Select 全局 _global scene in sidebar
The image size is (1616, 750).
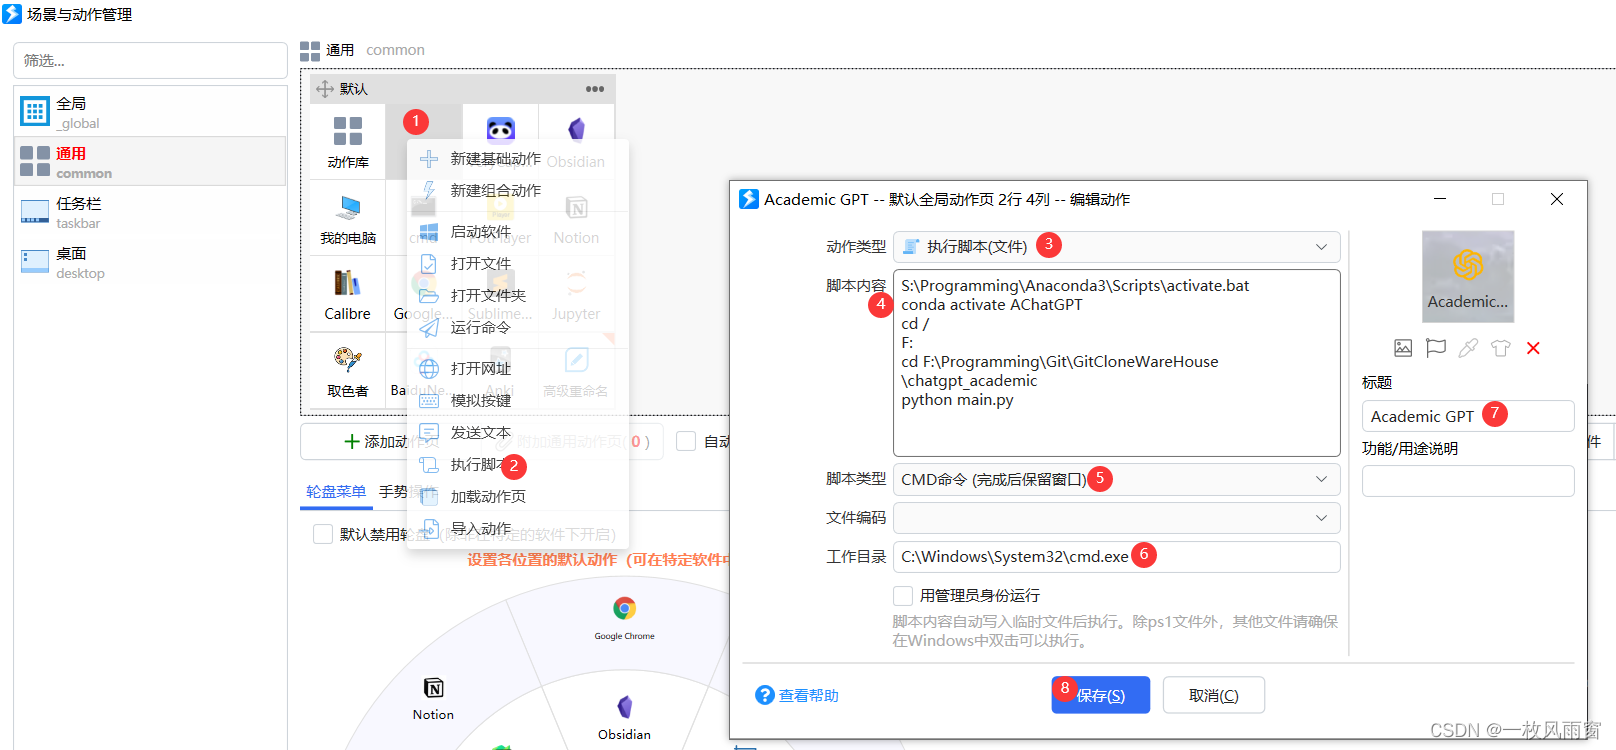(x=150, y=112)
